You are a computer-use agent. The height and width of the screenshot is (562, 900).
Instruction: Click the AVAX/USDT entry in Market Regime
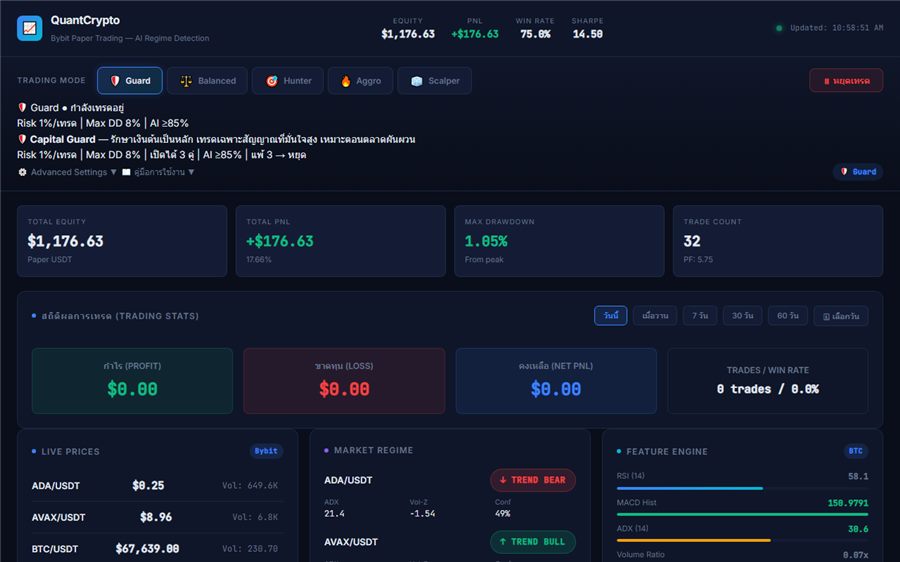tap(351, 542)
